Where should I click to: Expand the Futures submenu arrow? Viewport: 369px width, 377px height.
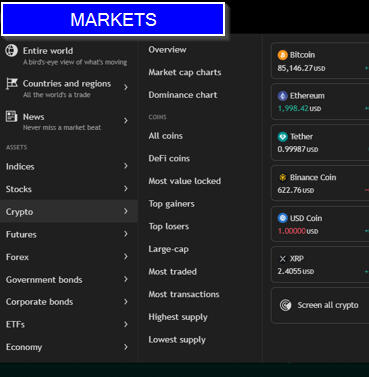click(x=126, y=234)
